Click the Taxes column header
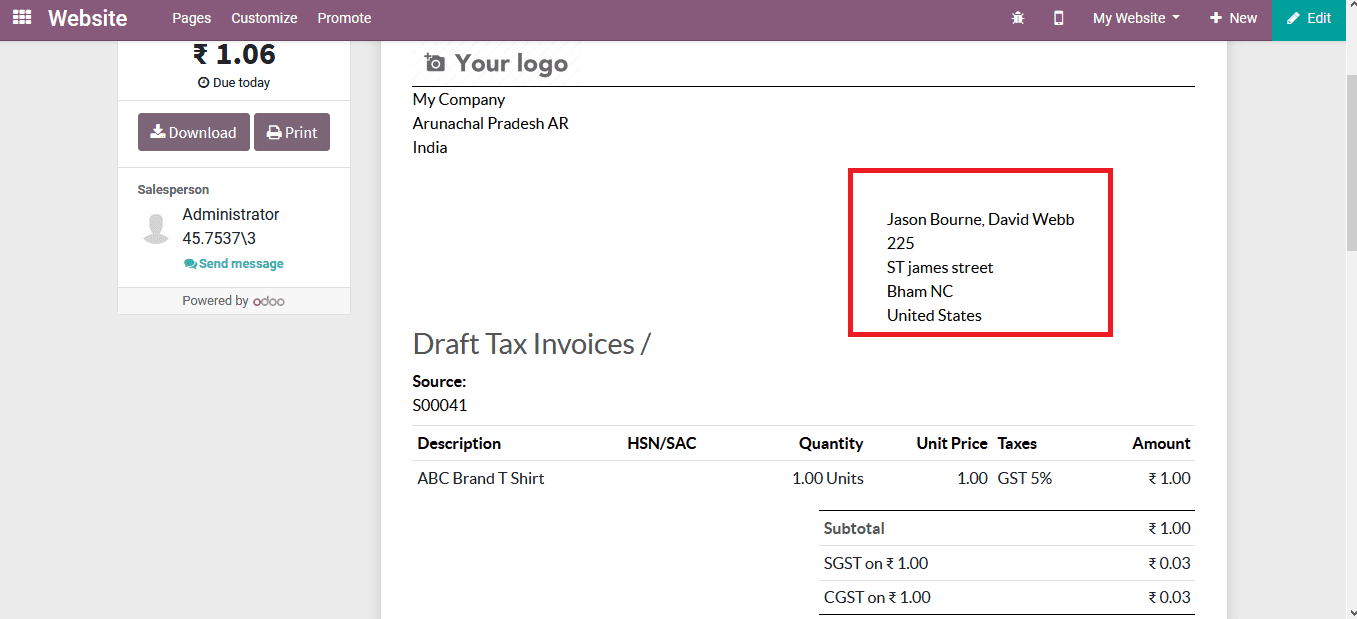 [1017, 443]
